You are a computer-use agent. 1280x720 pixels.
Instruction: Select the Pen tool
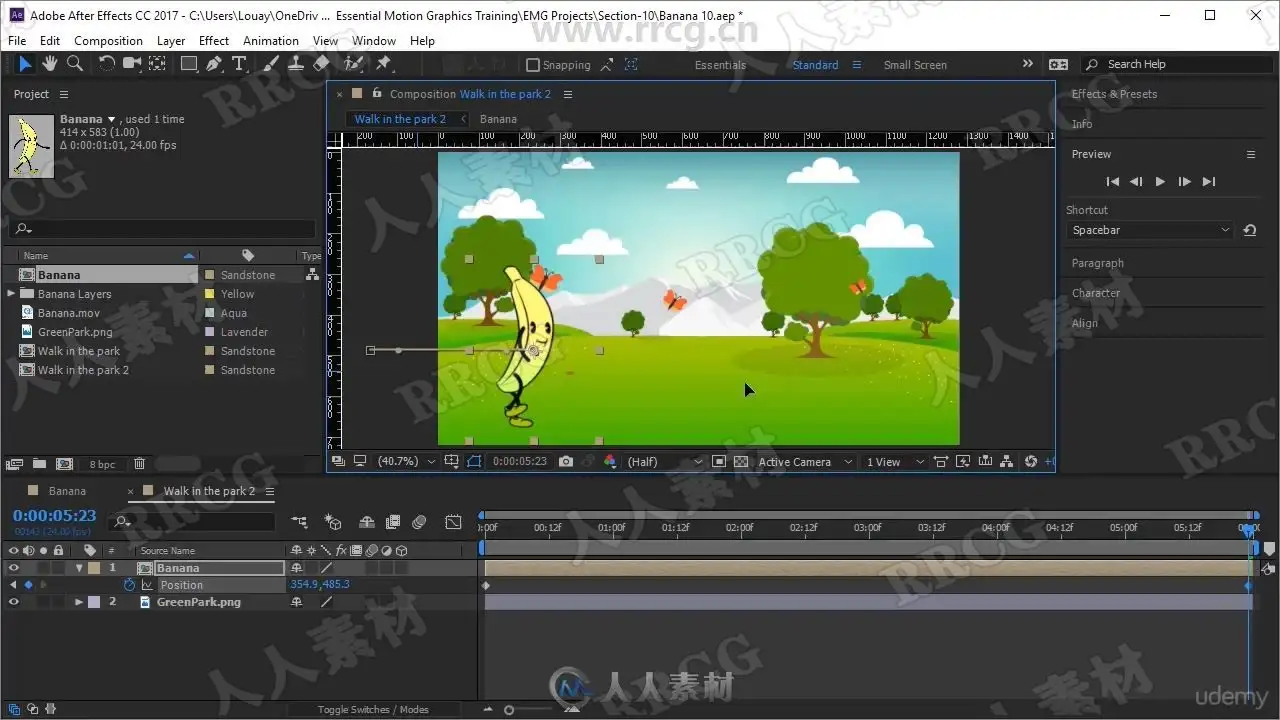click(214, 64)
